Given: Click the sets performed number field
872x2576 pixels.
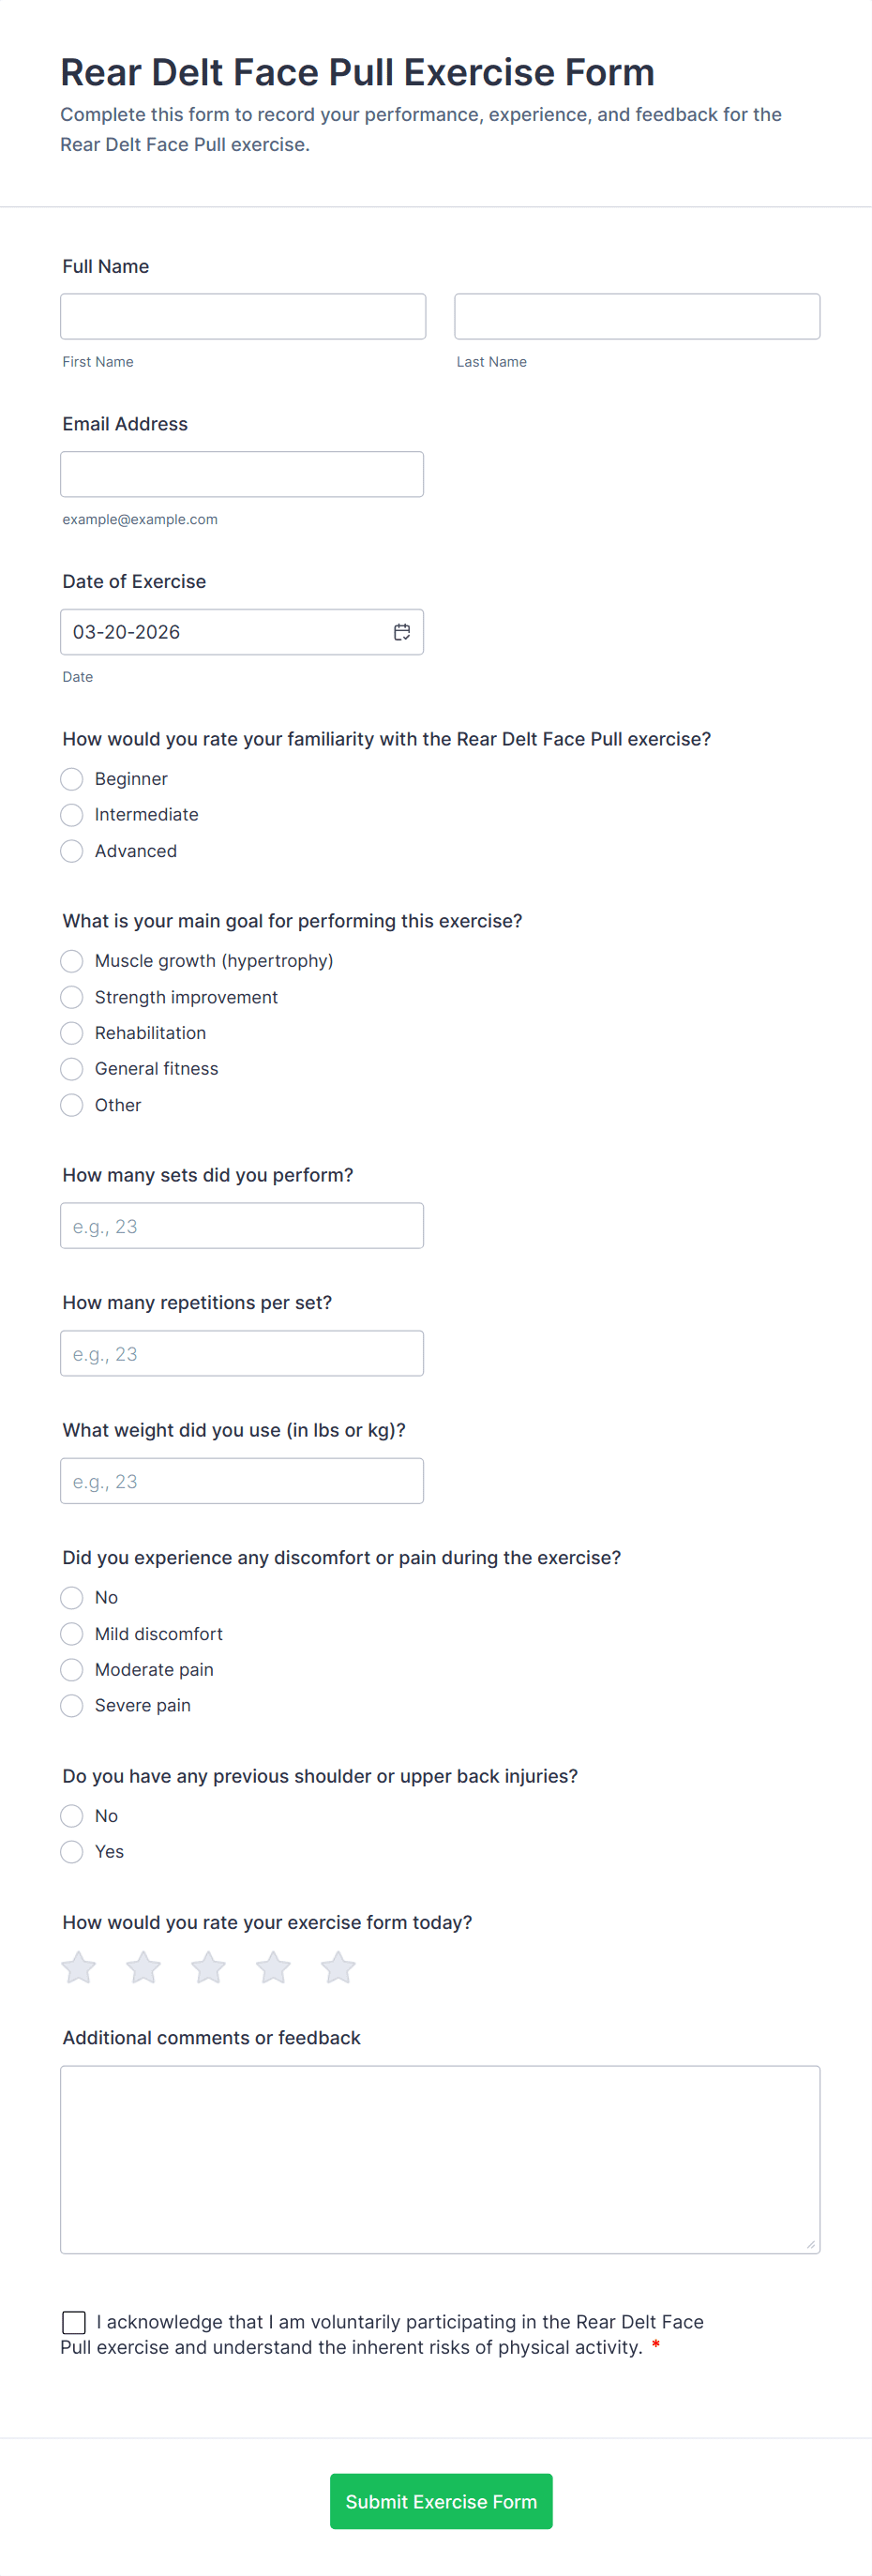Looking at the screenshot, I should pos(242,1226).
